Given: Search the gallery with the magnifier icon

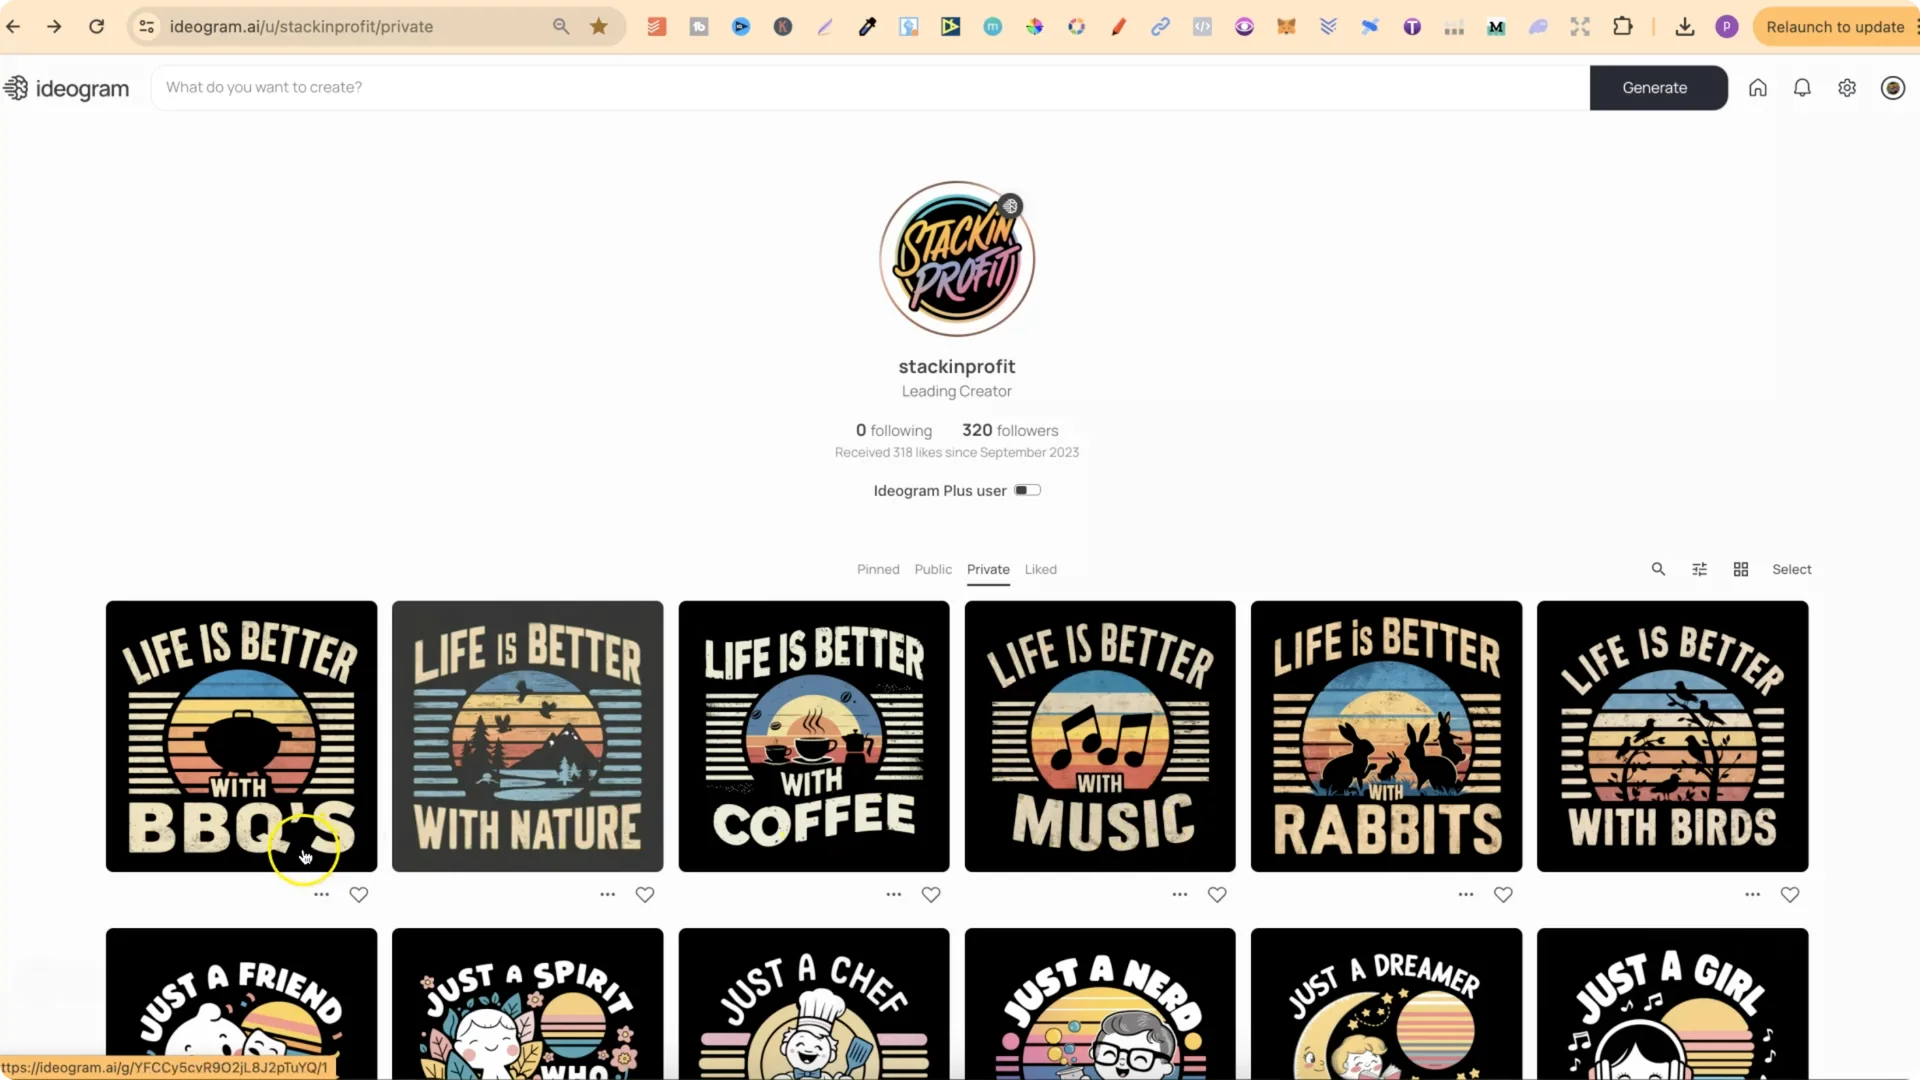Looking at the screenshot, I should point(1658,569).
